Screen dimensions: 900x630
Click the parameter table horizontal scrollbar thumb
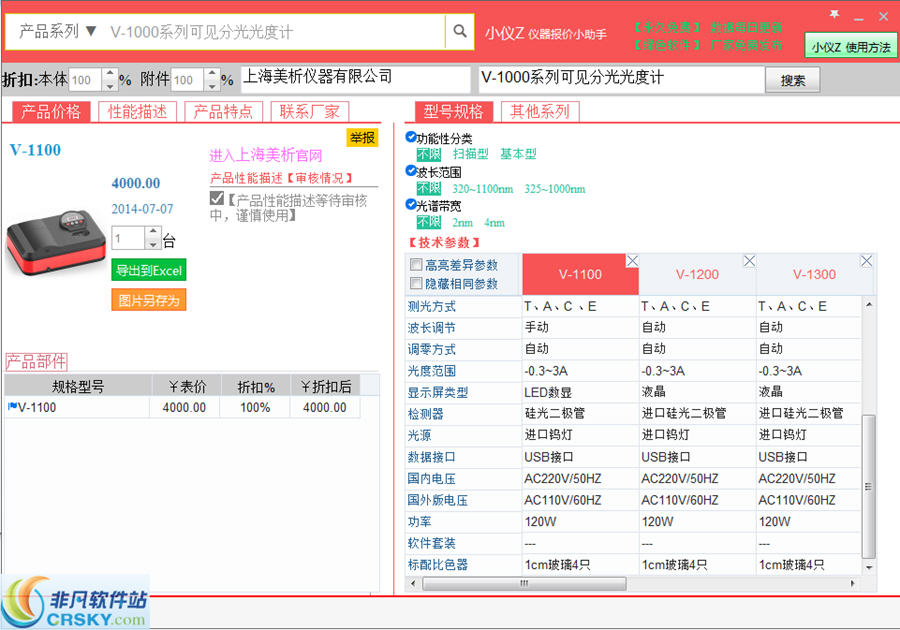pos(524,584)
